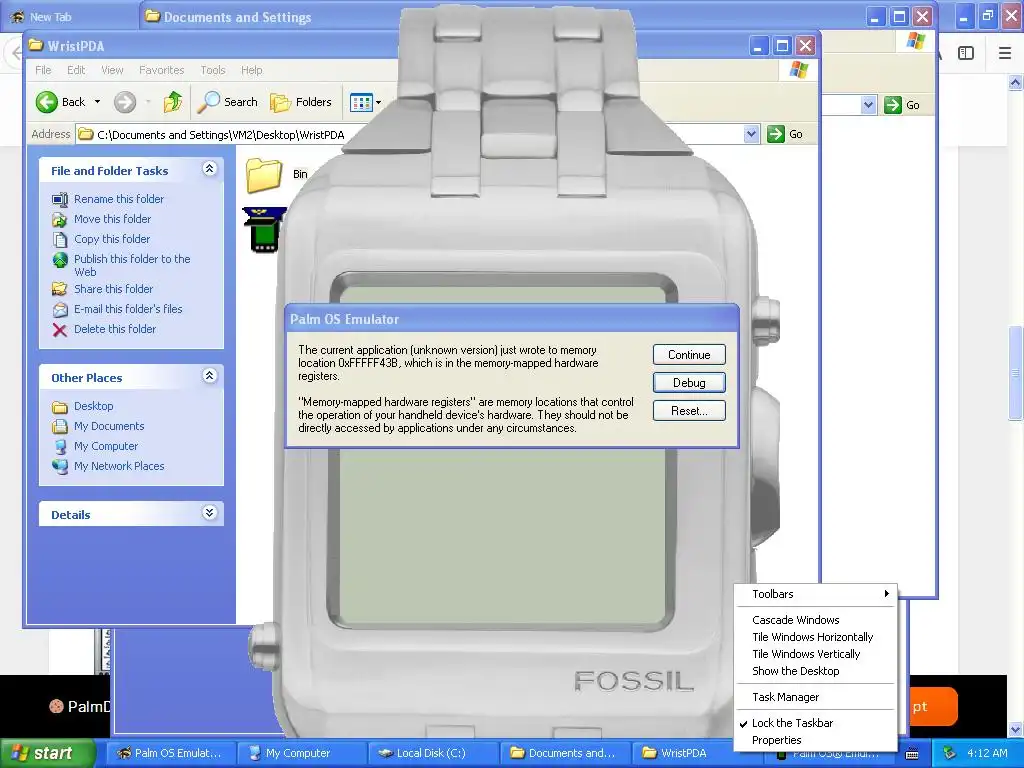Click Delete this folder
The image size is (1024, 768).
pos(115,329)
